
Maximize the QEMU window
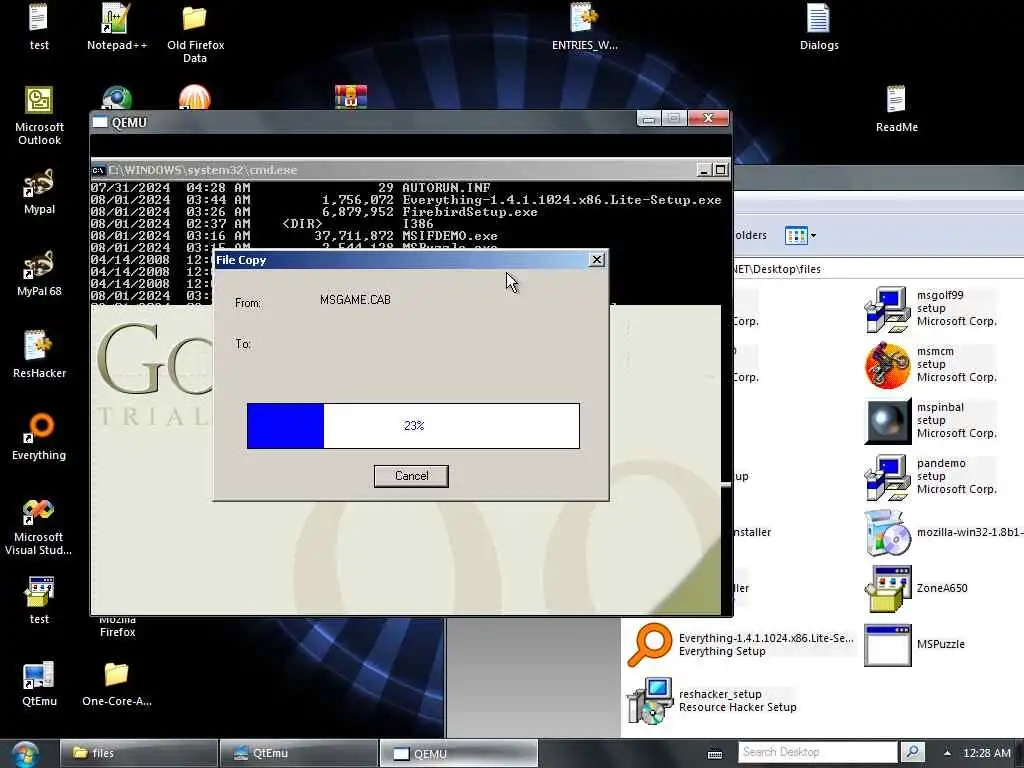pyautogui.click(x=674, y=118)
